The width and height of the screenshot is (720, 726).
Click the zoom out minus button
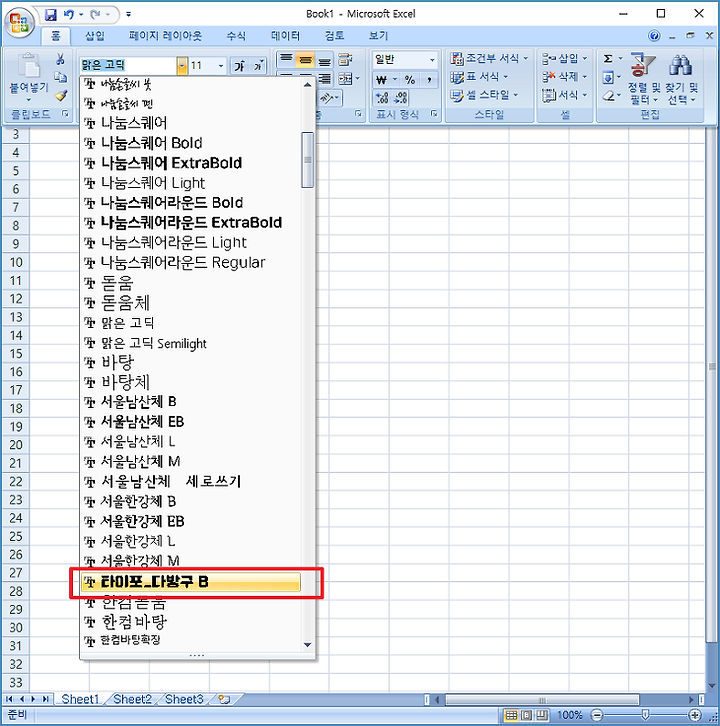point(597,715)
